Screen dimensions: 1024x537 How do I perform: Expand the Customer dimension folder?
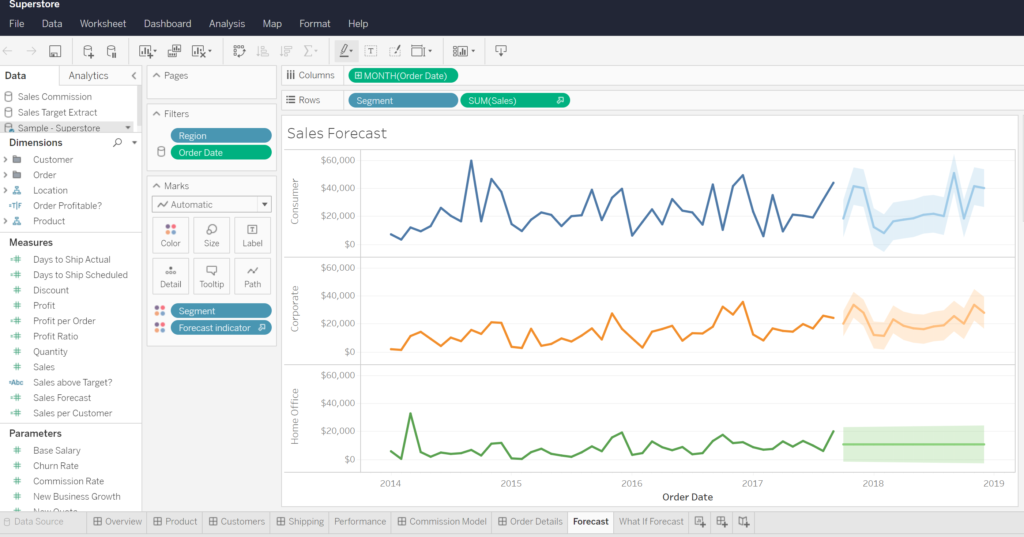(x=6, y=160)
